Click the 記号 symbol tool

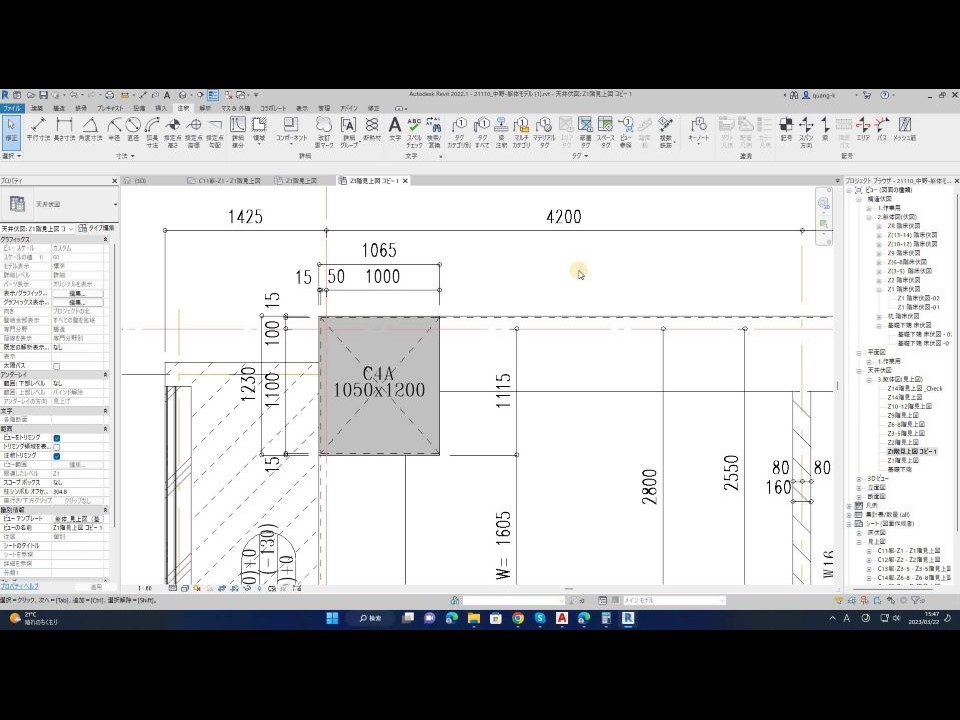click(x=786, y=129)
